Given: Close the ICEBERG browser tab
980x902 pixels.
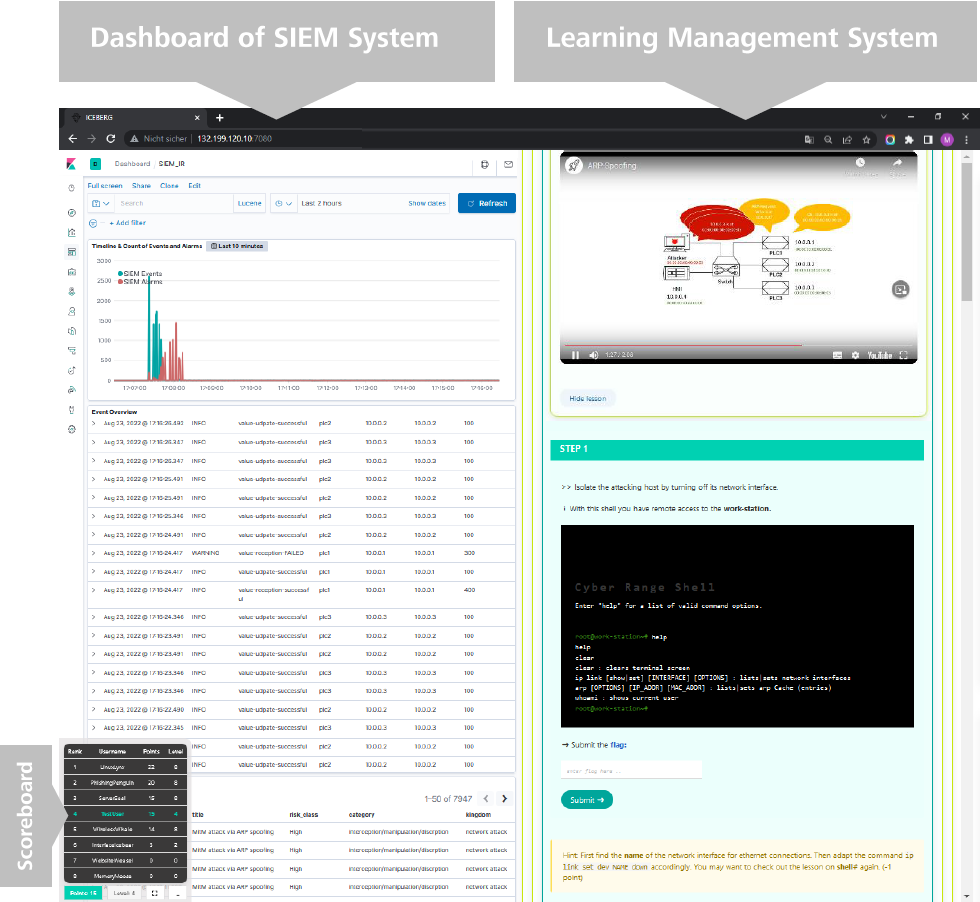Looking at the screenshot, I should [x=197, y=118].
